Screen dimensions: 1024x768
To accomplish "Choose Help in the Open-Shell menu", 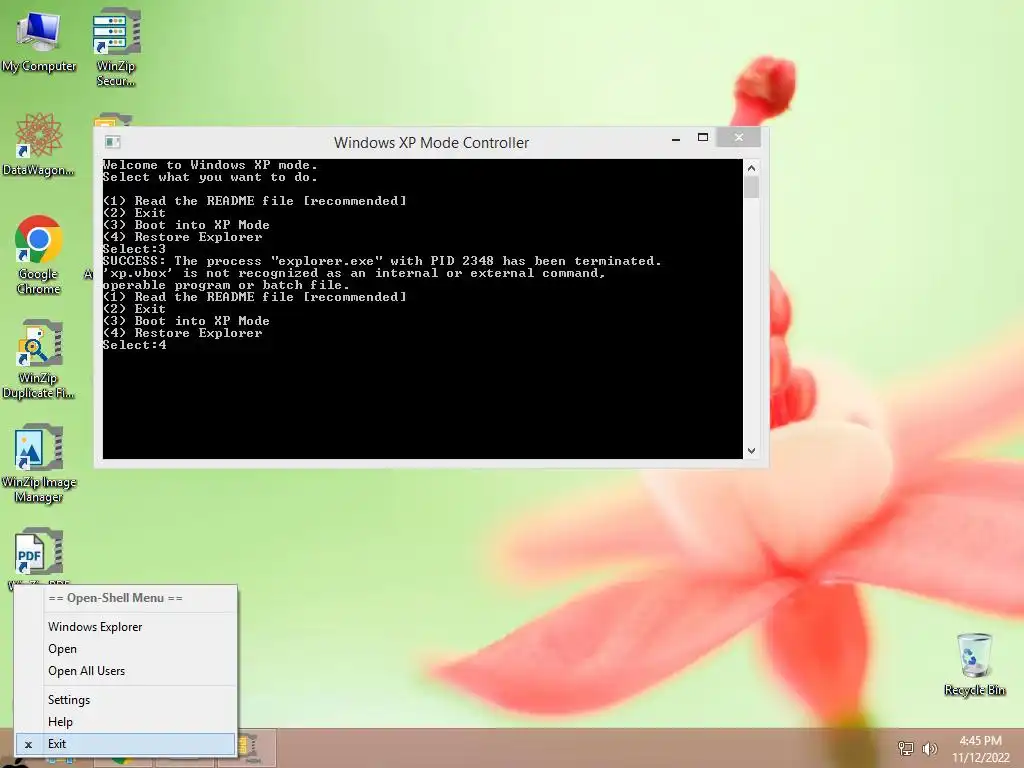I will coord(139,722).
